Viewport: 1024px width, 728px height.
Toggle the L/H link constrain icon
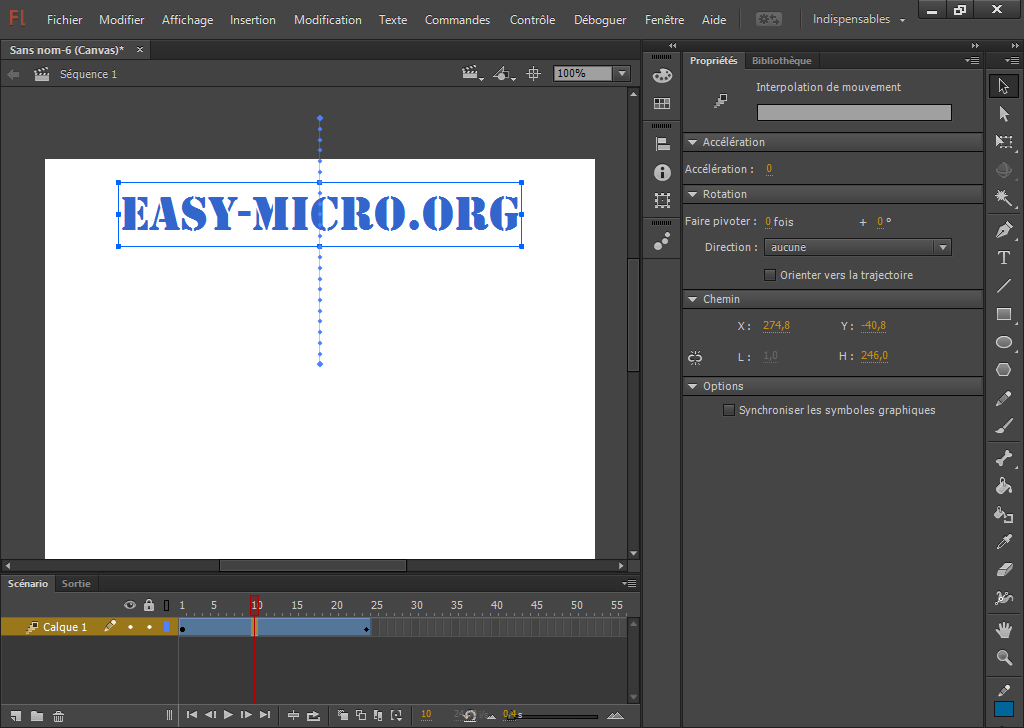tap(695, 357)
